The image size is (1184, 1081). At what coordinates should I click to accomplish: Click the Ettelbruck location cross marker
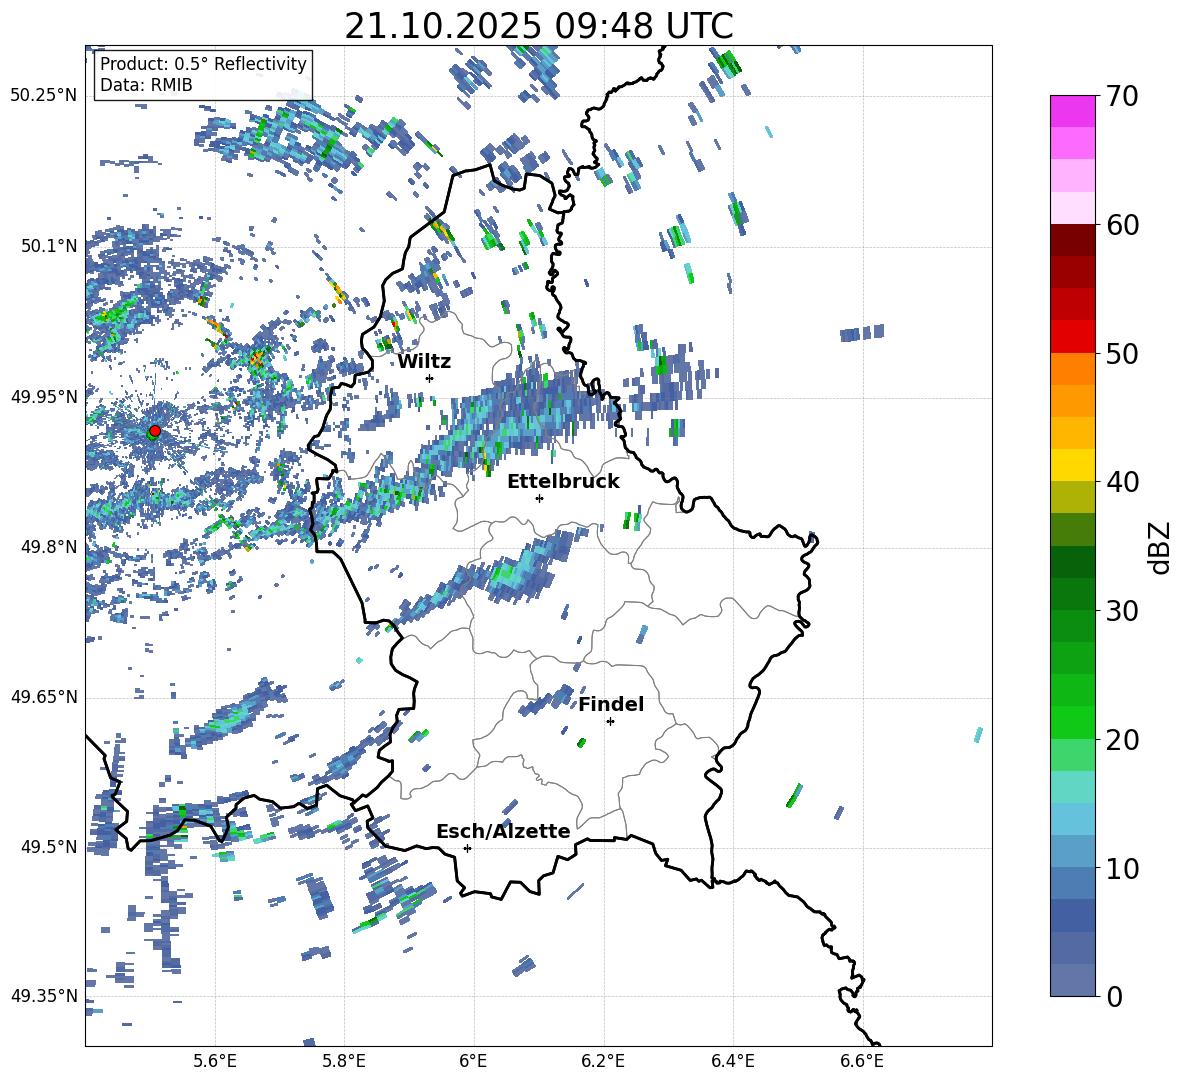click(x=539, y=498)
